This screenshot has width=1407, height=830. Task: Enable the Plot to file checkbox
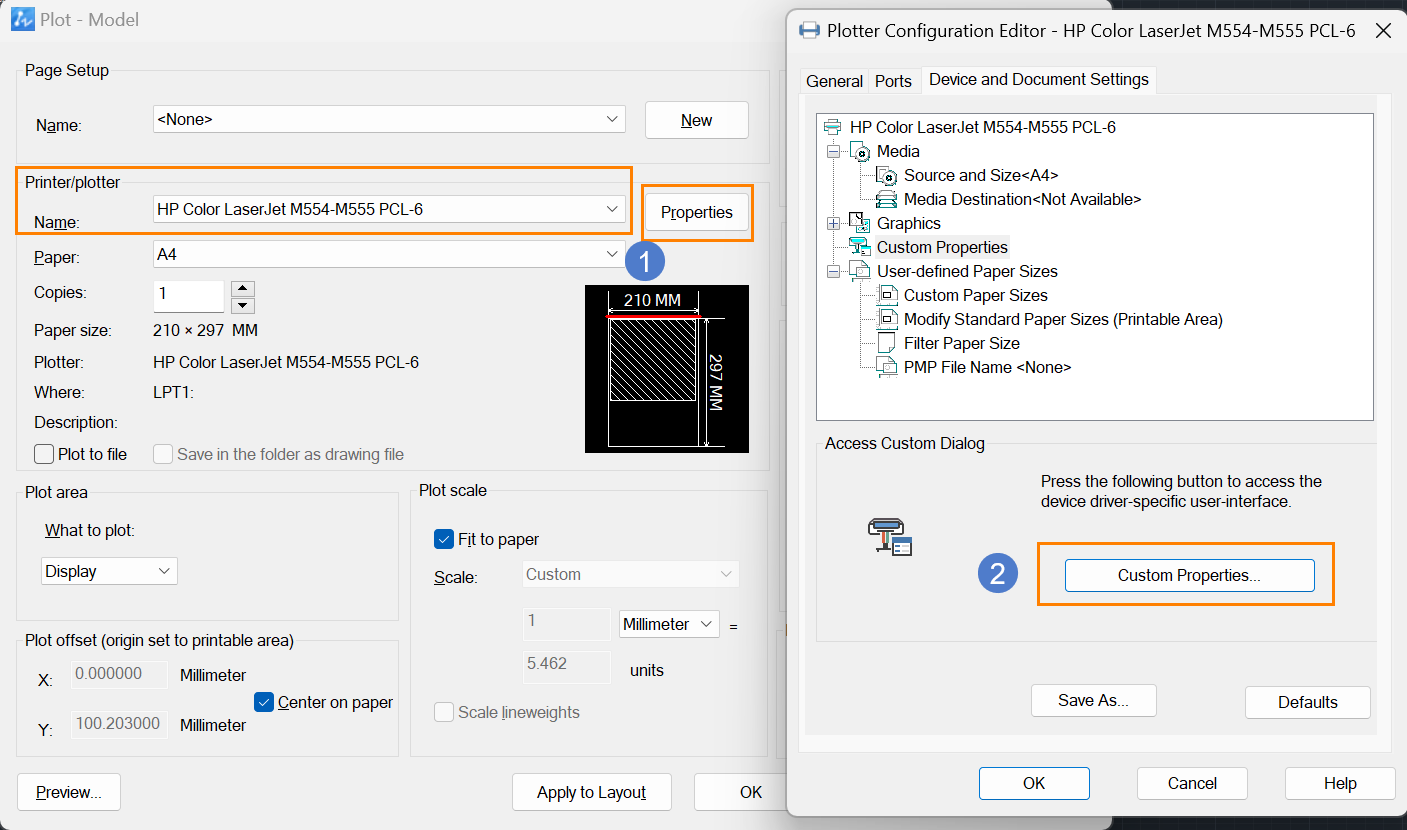[x=44, y=454]
